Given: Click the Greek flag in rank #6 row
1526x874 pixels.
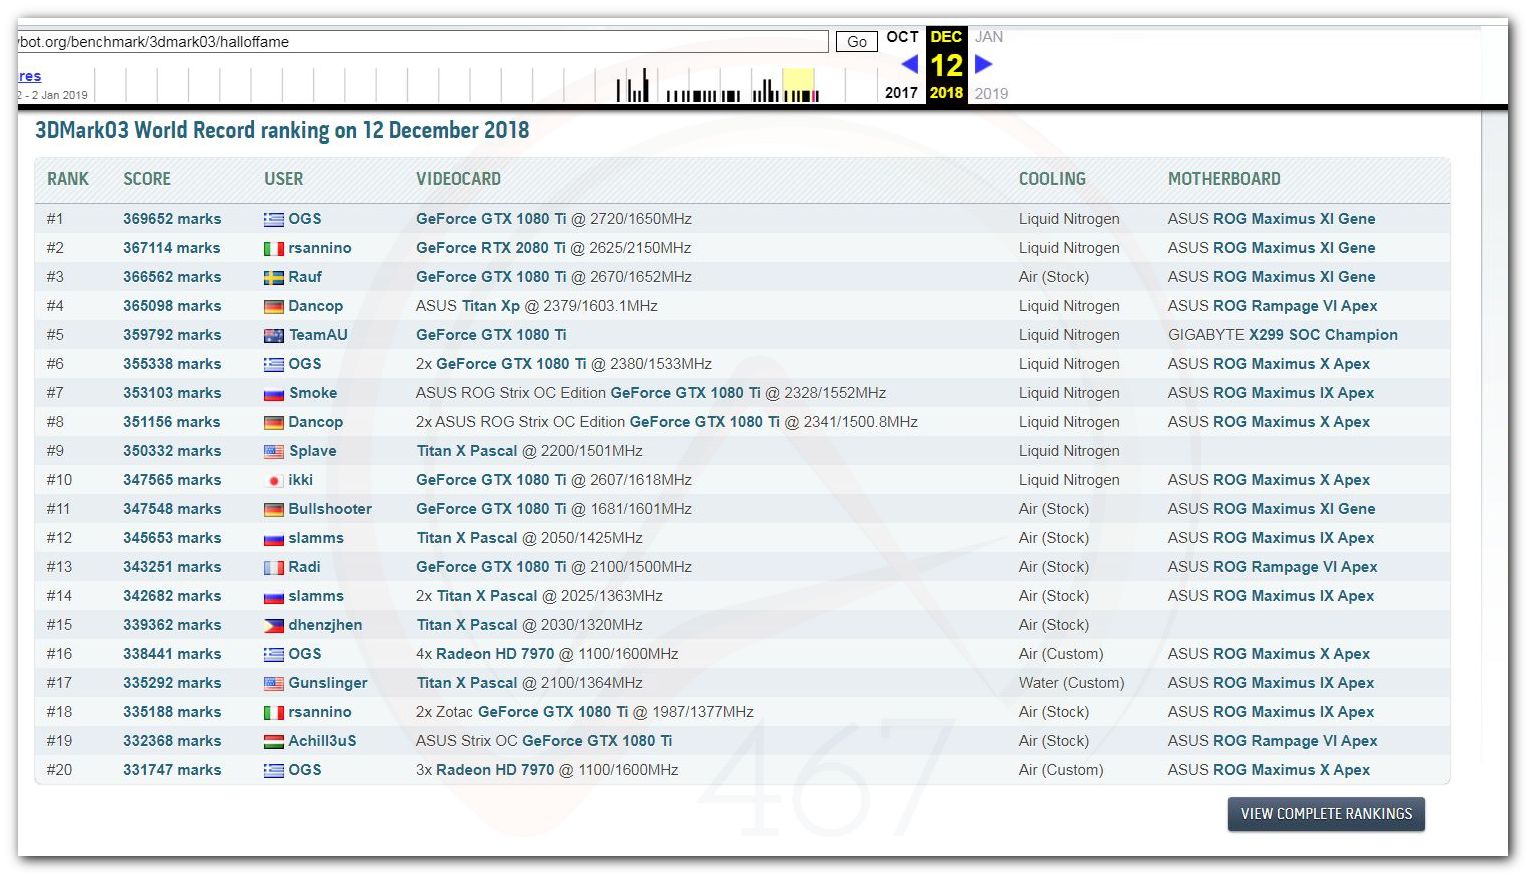Looking at the screenshot, I should click(x=274, y=364).
